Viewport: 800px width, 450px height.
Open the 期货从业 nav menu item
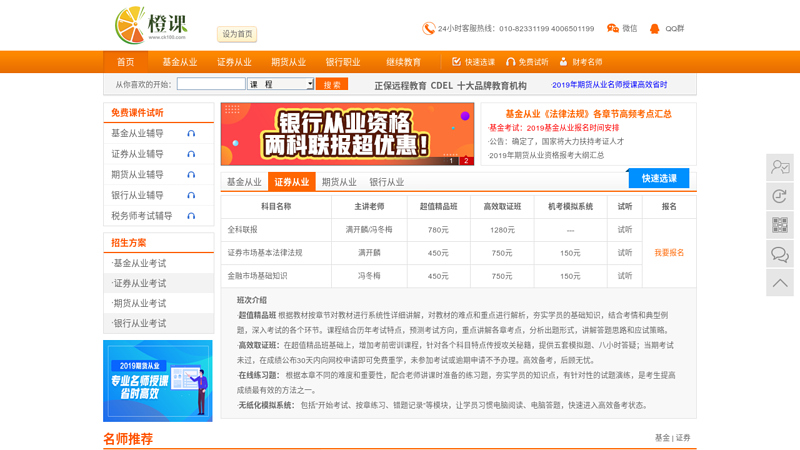[x=288, y=62]
